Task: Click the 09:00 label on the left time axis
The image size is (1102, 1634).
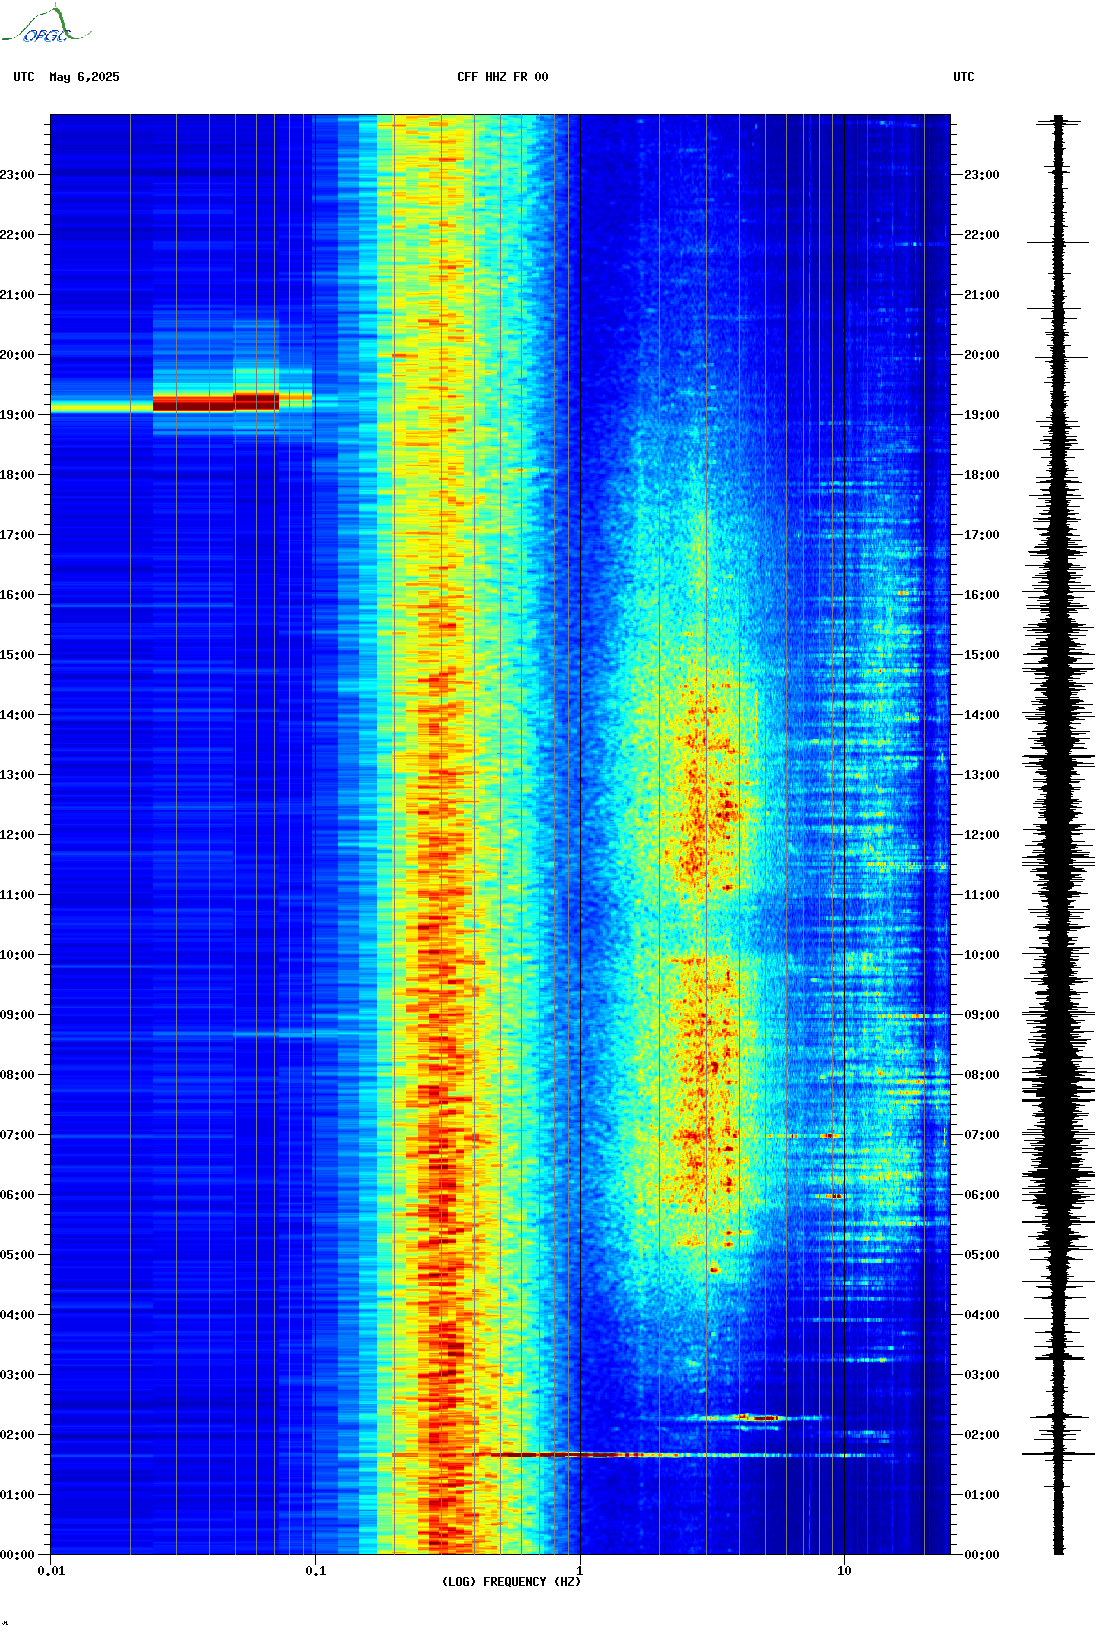Action: point(17,1015)
